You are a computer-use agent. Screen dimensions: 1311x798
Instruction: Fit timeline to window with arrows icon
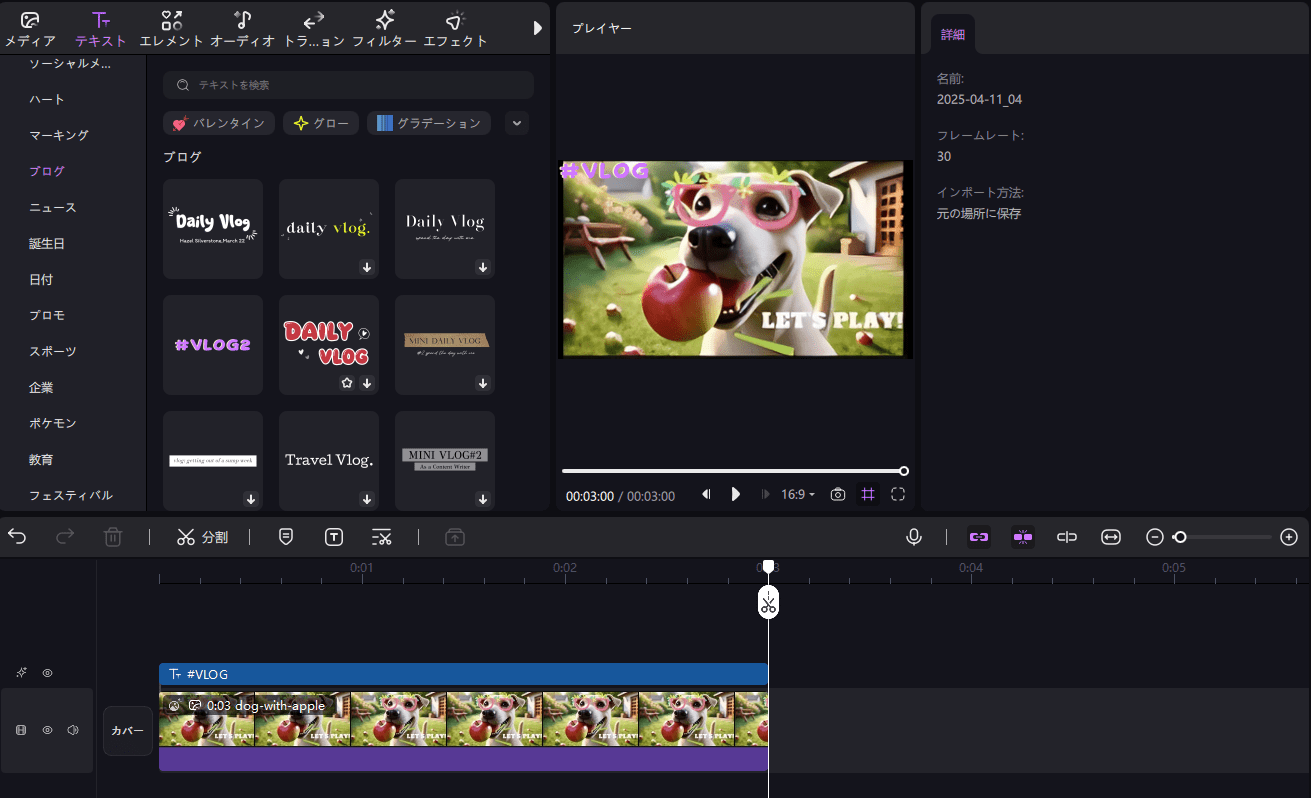(1111, 537)
